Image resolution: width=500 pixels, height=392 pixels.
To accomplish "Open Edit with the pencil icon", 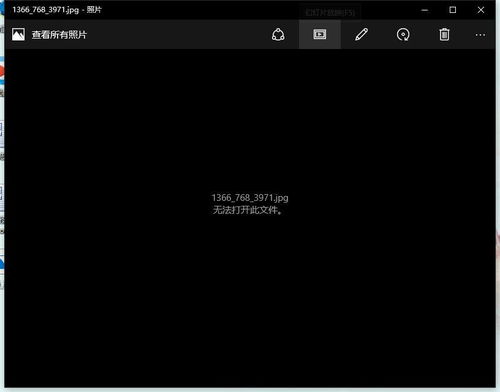I will (361, 34).
